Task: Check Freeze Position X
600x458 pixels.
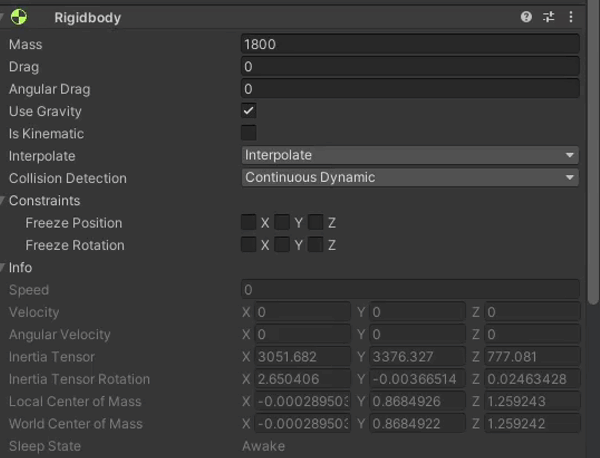Action: (249, 222)
